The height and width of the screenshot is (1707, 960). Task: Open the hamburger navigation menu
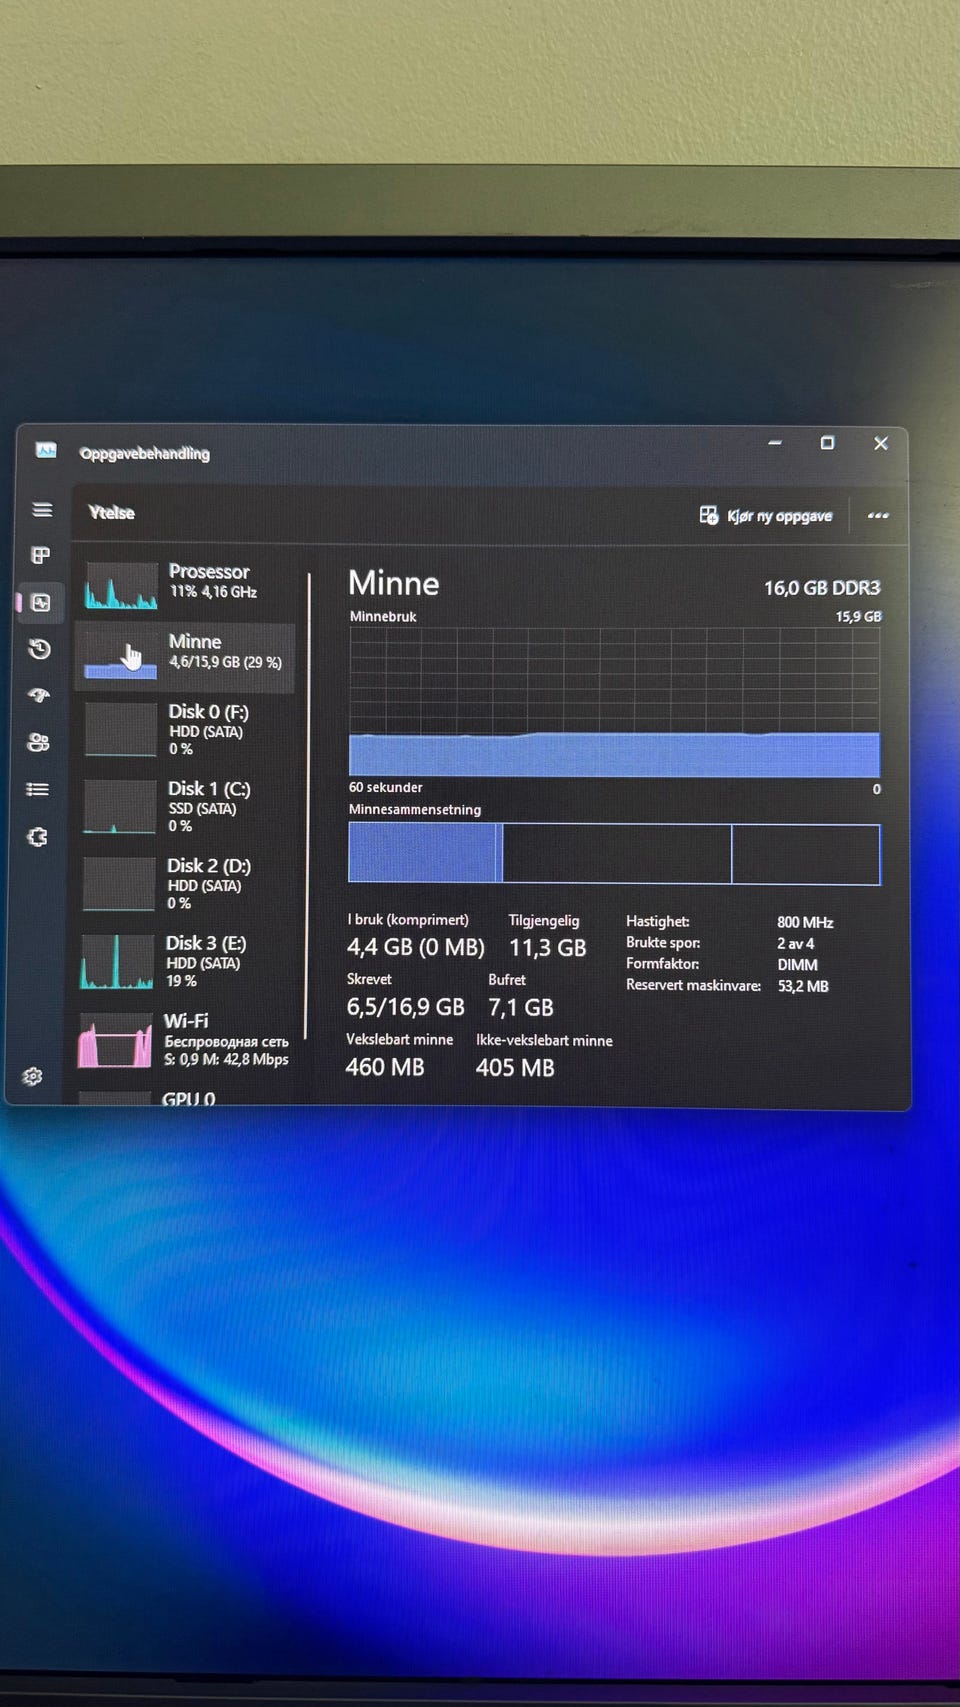[42, 510]
